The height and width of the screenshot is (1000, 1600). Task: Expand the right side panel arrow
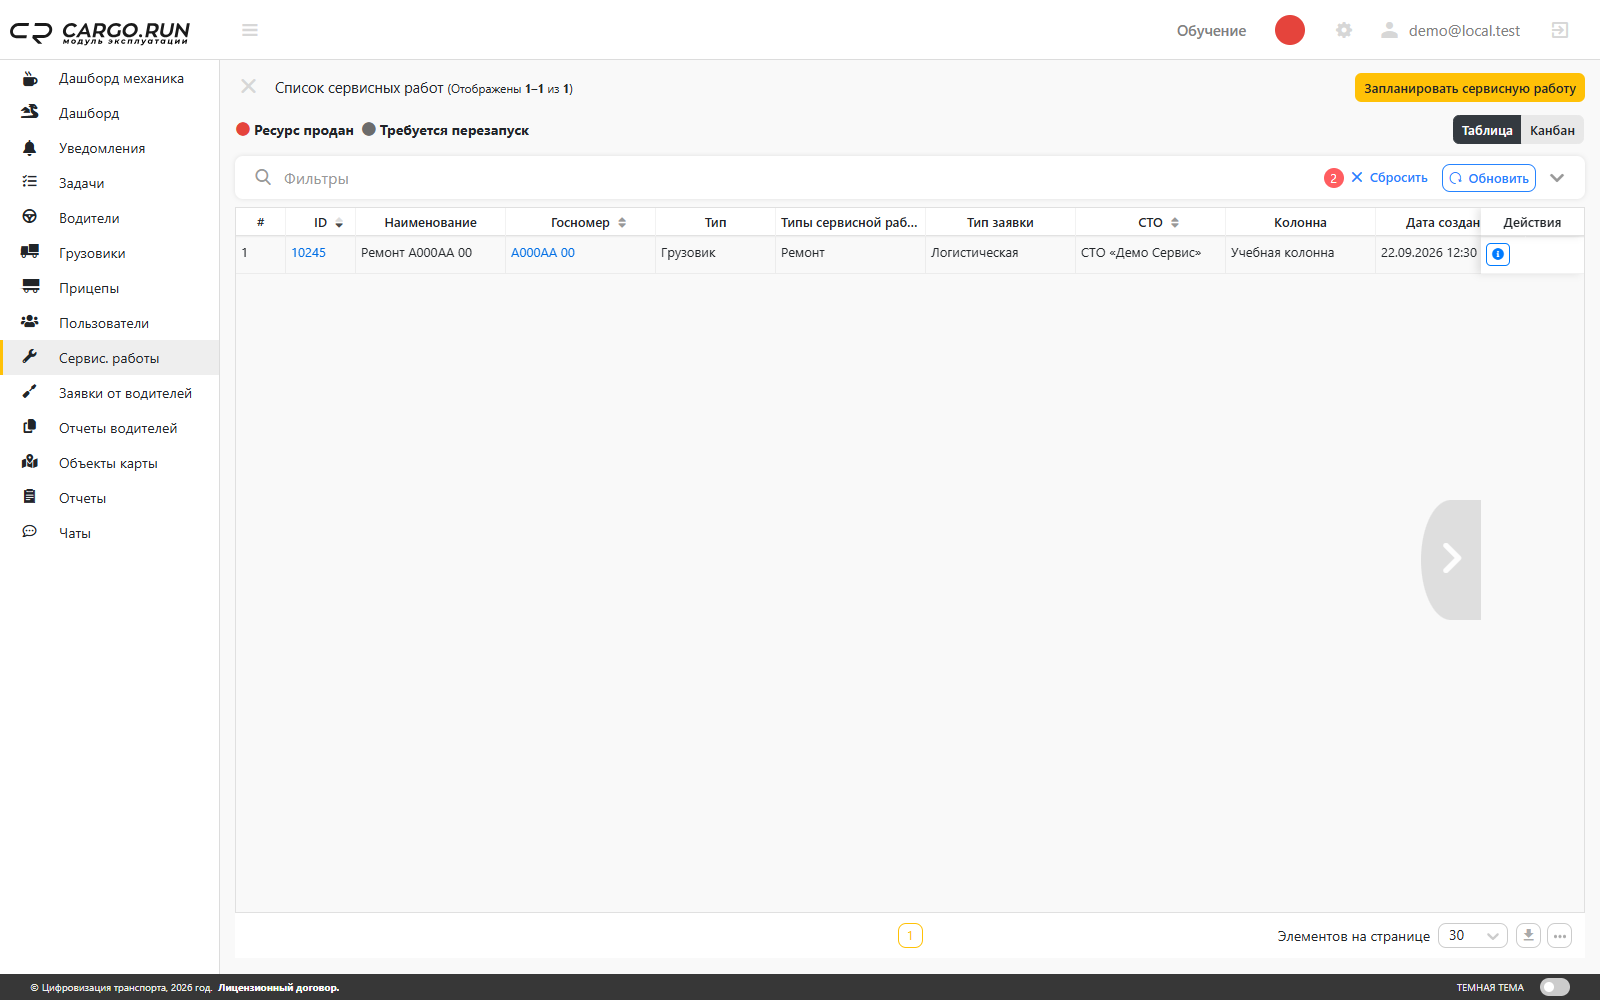click(x=1451, y=559)
